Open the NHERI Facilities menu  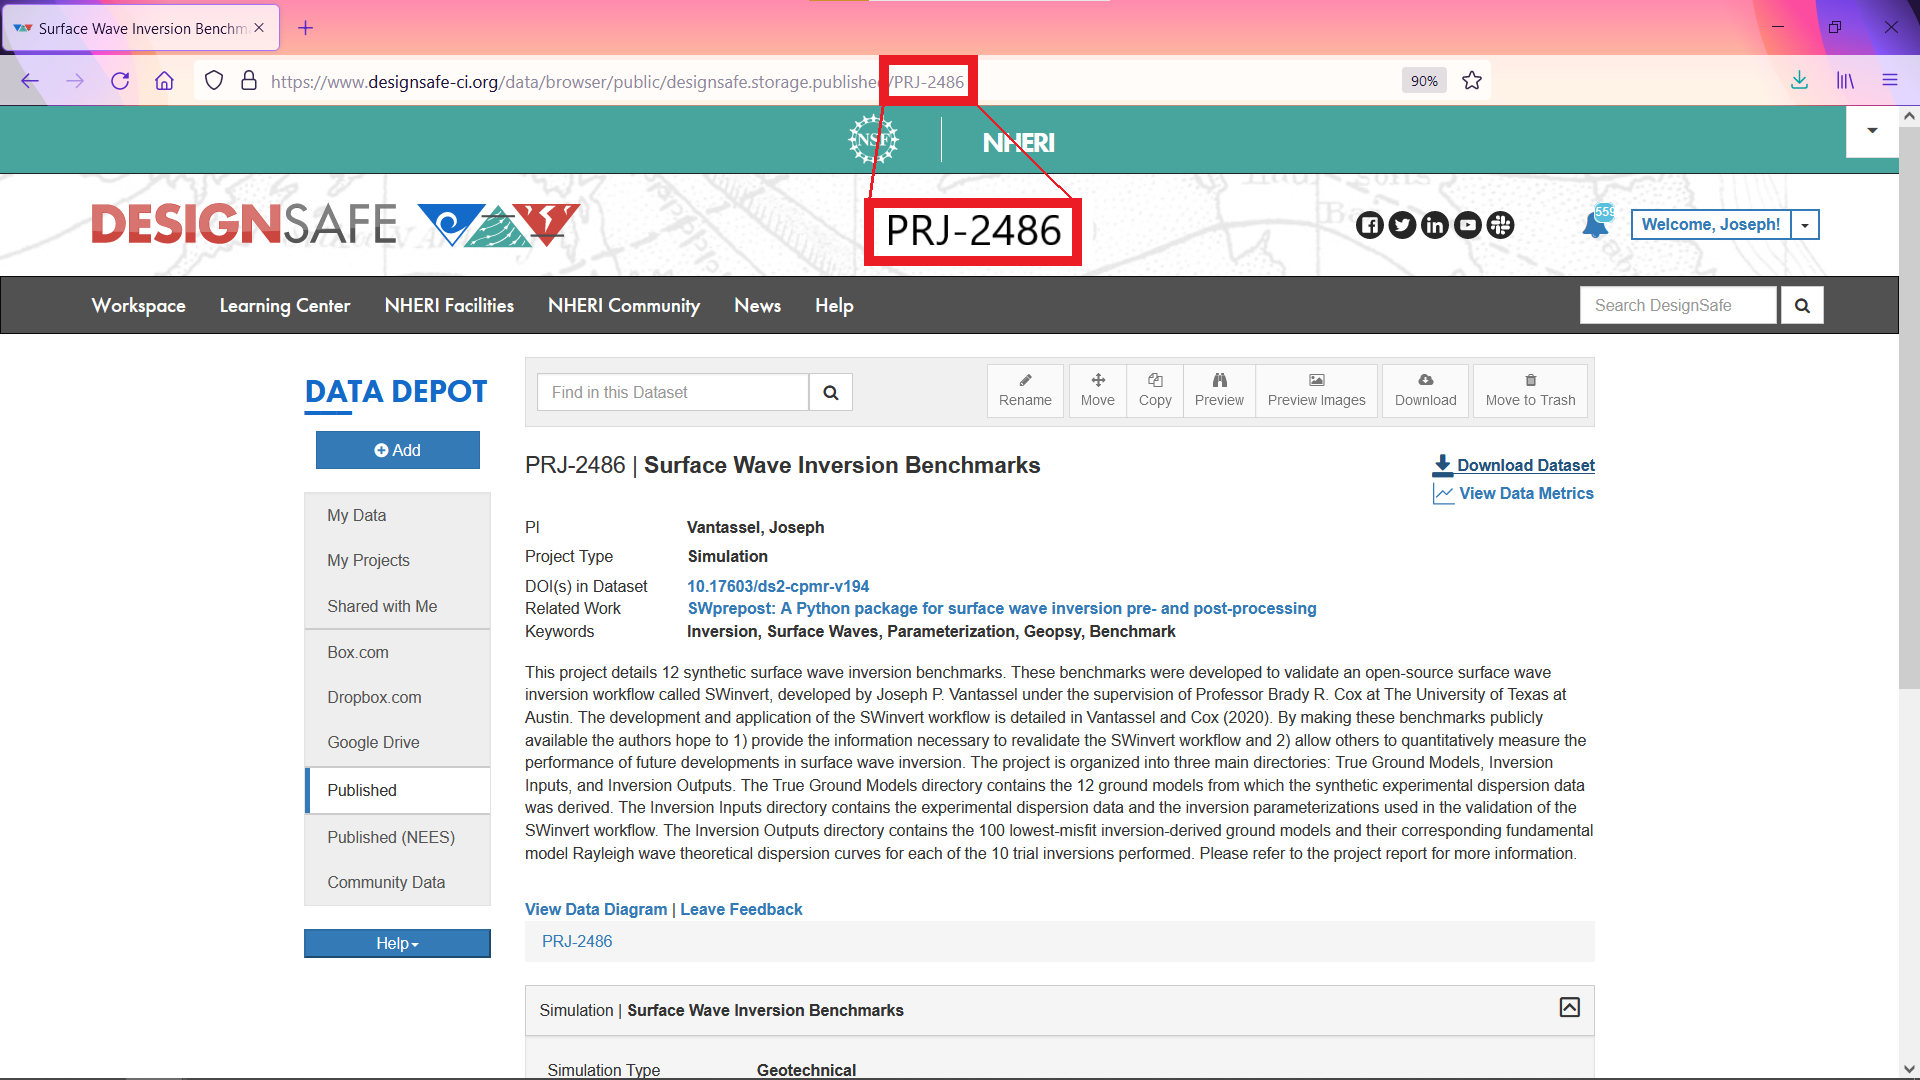pyautogui.click(x=449, y=306)
